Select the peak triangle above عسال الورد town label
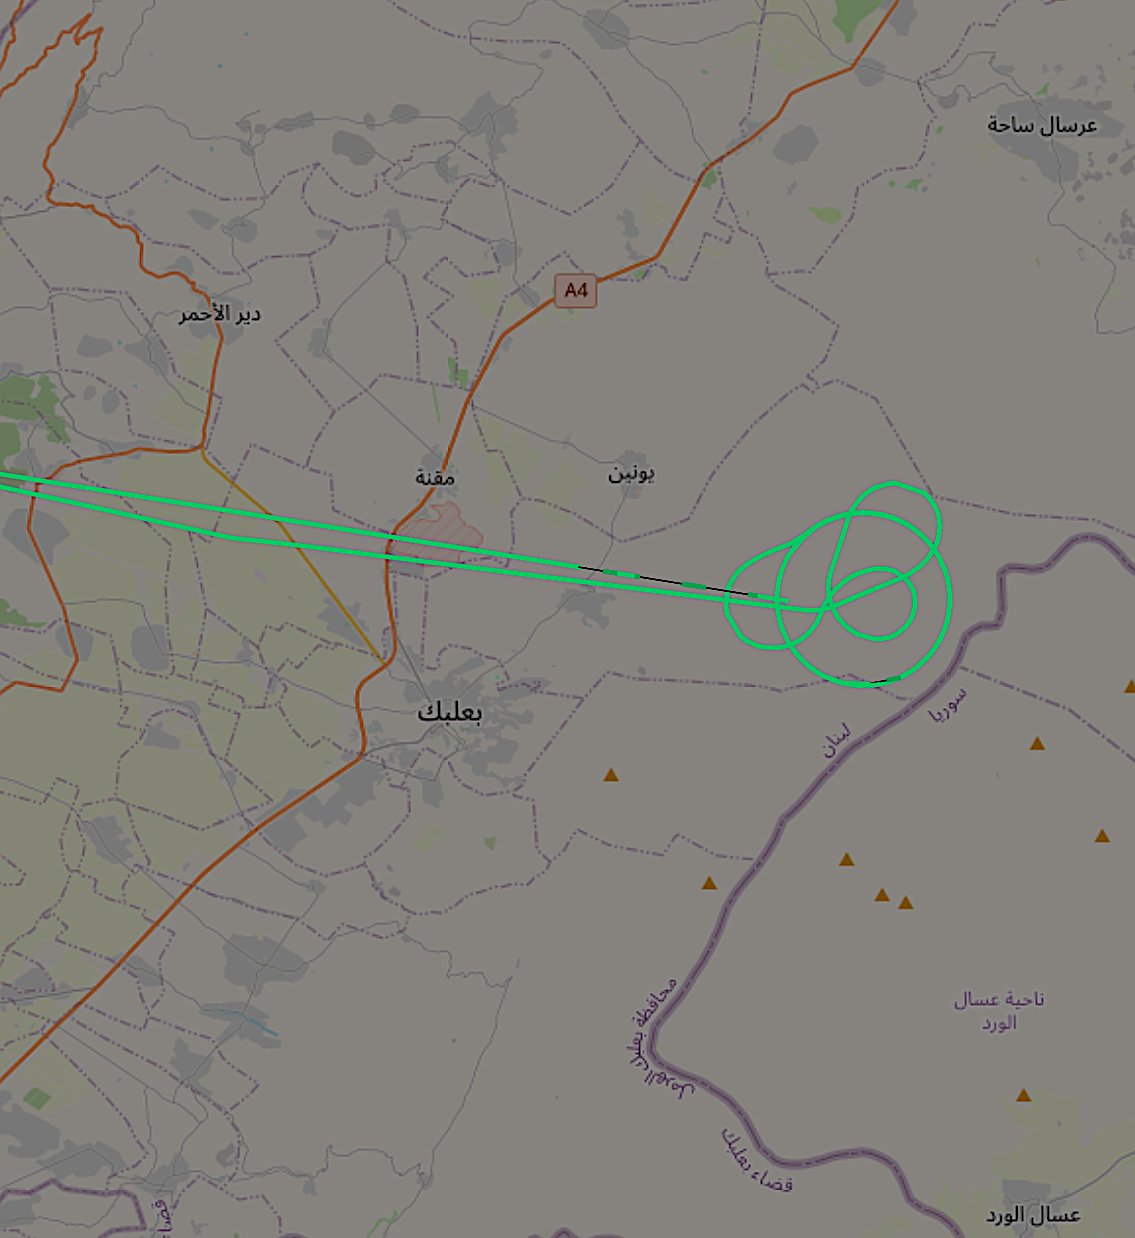1135x1238 pixels. pyautogui.click(x=1023, y=1095)
